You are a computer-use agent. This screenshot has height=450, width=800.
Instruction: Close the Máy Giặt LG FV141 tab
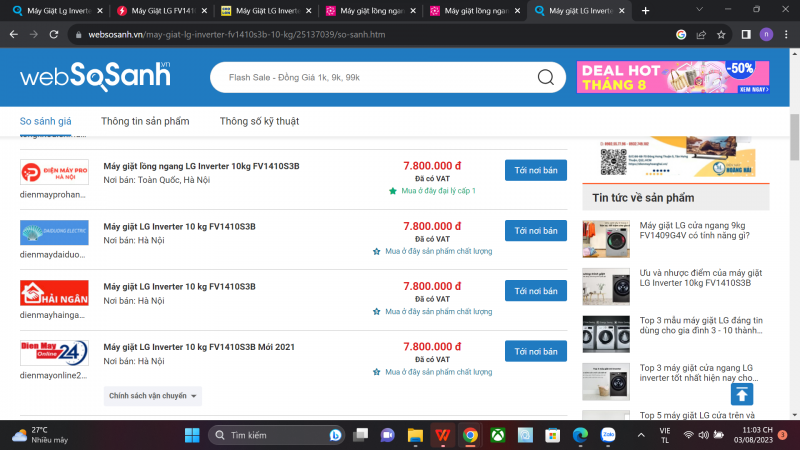(x=204, y=11)
